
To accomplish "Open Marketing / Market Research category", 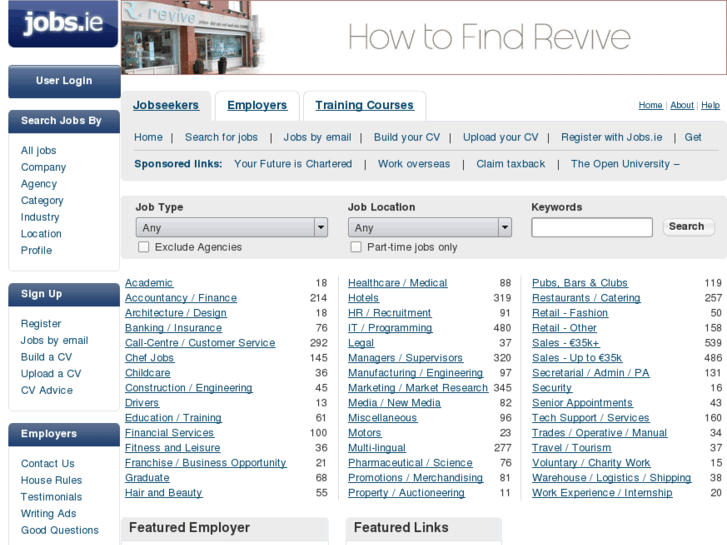I will 418,388.
